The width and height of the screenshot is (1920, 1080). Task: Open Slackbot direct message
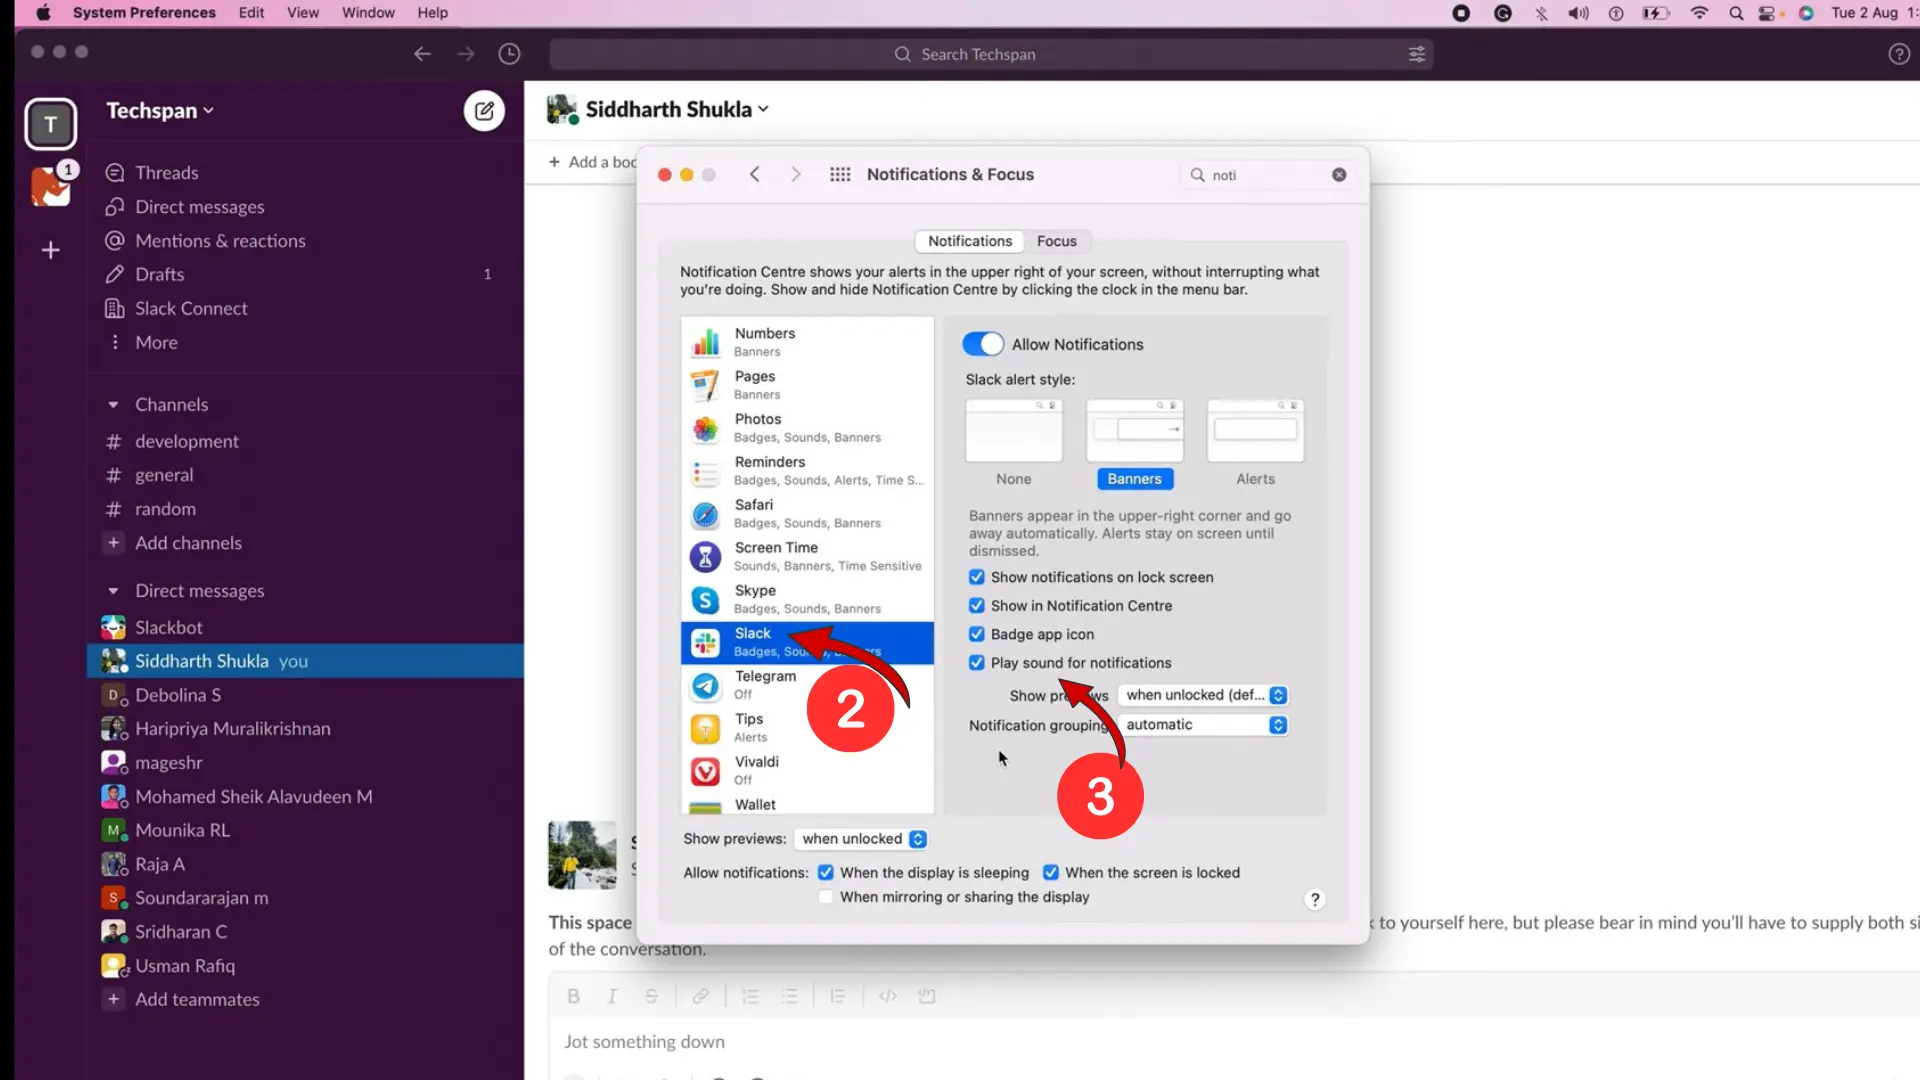(x=169, y=627)
